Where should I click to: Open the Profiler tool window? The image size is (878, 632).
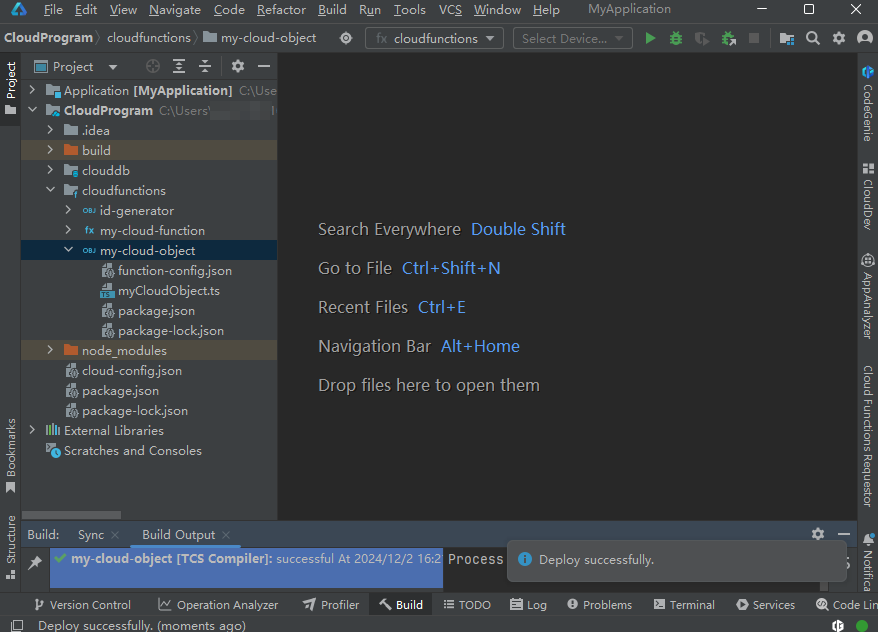coord(335,605)
